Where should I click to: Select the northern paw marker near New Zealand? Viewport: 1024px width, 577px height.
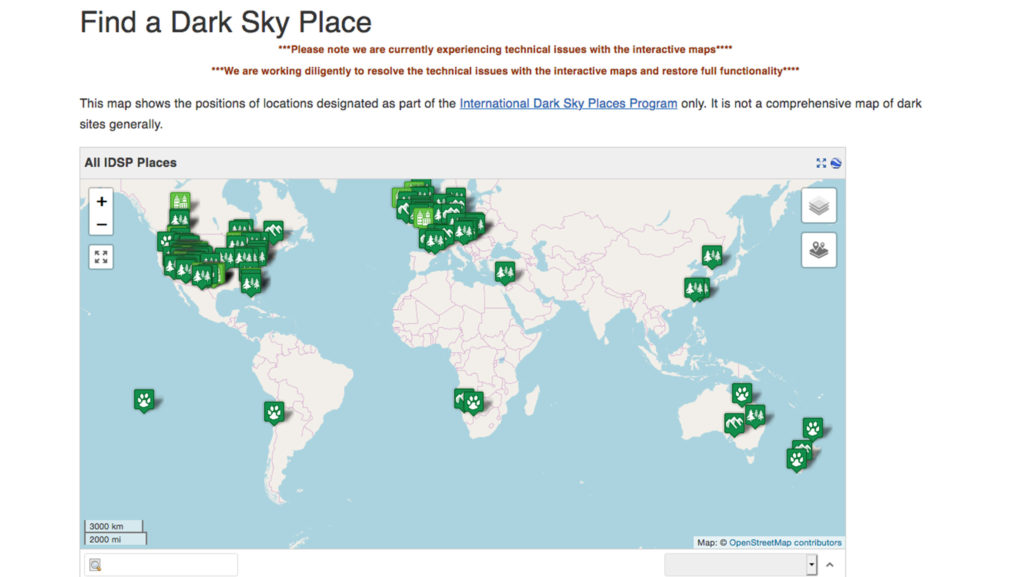click(812, 428)
